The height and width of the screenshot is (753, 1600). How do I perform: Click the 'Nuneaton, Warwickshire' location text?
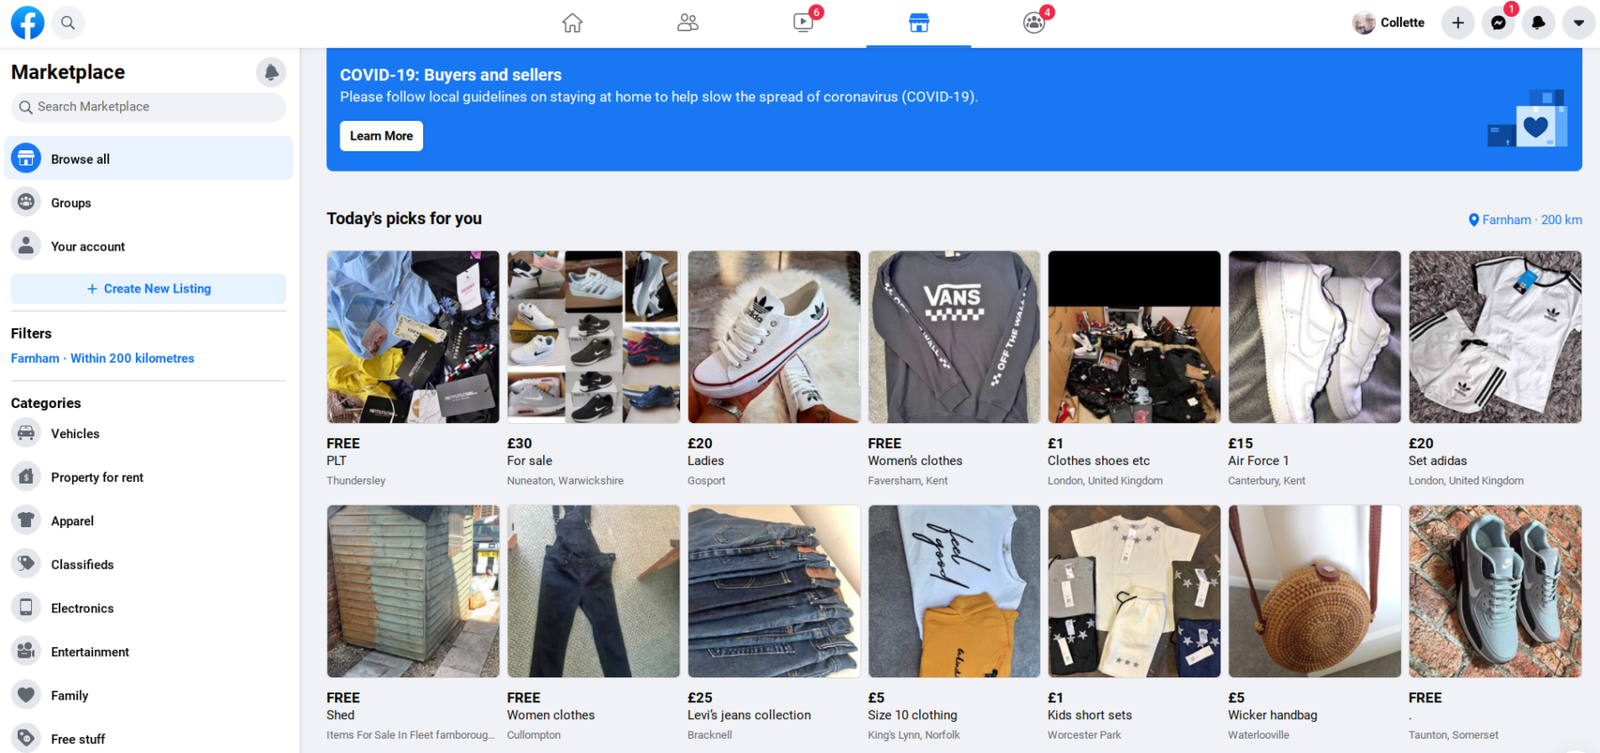pos(565,481)
